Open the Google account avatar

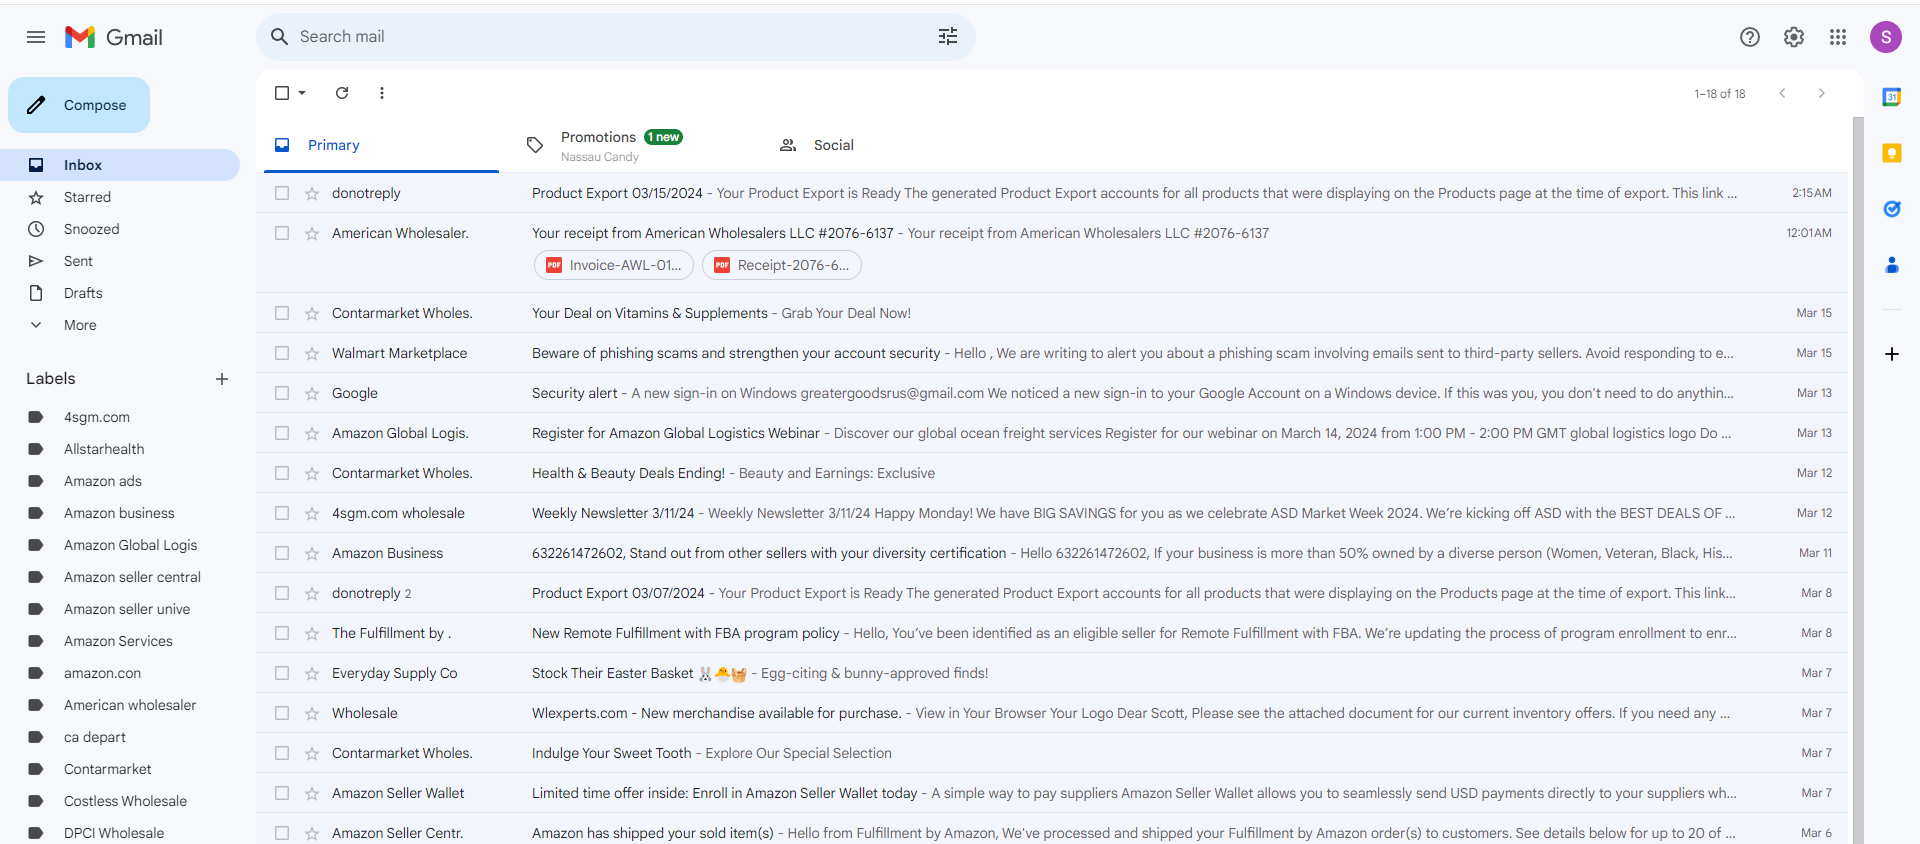(x=1886, y=37)
